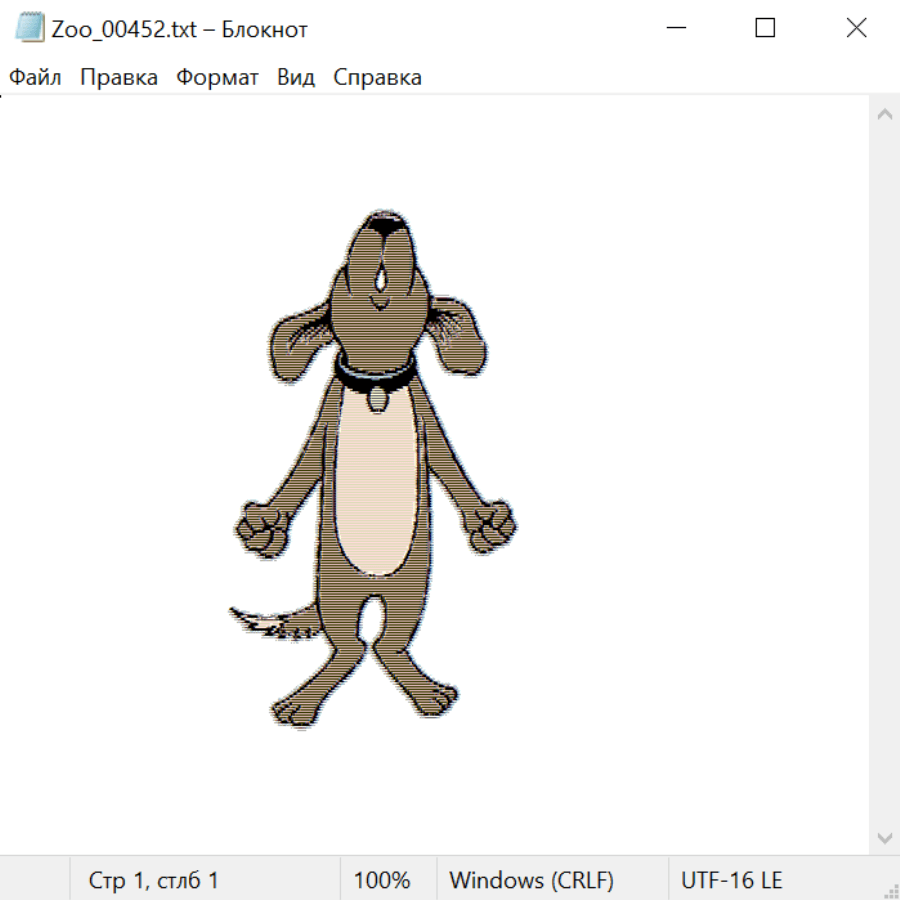Maximize the Notepad window
900x900 pixels.
click(x=765, y=28)
